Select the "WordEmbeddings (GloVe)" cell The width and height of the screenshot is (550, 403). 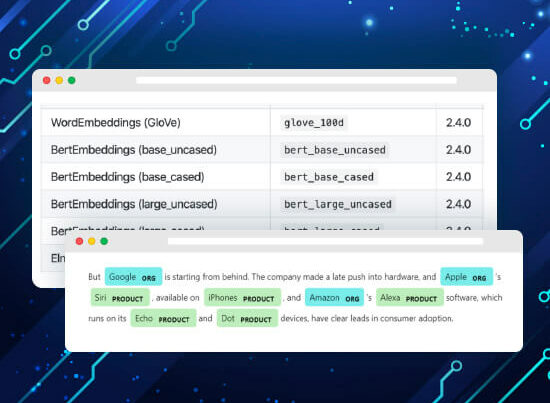click(155, 122)
